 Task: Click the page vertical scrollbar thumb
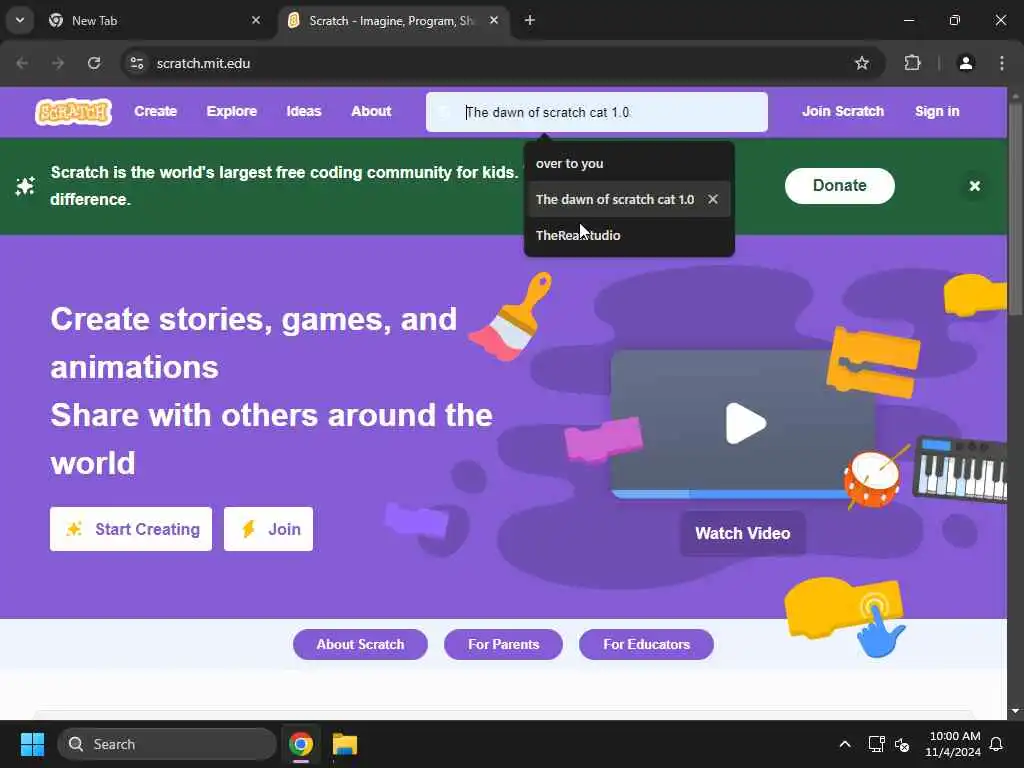coord(1016,209)
